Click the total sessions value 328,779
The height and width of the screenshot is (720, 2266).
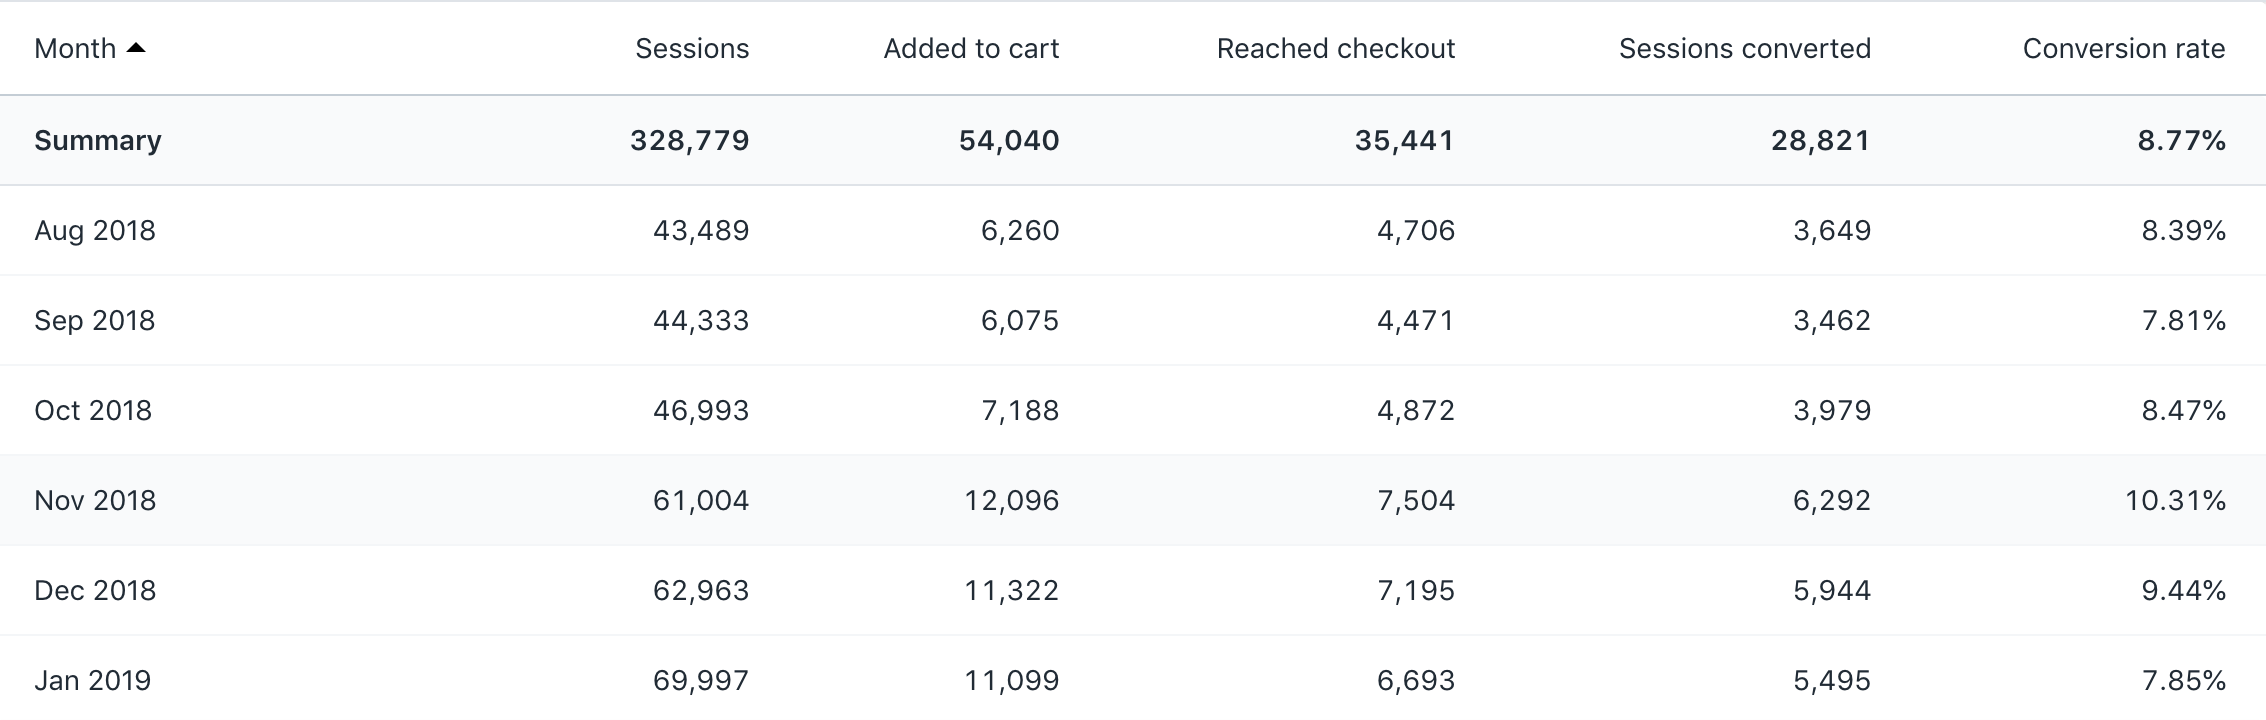(x=689, y=140)
